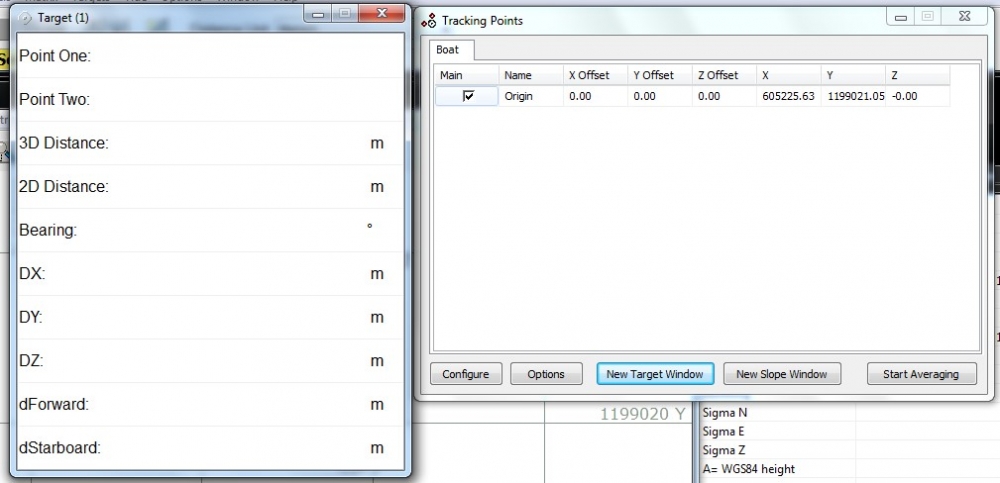Click the Tracking Points window icon
Viewport: 1000px width, 483px height.
pyautogui.click(x=429, y=20)
